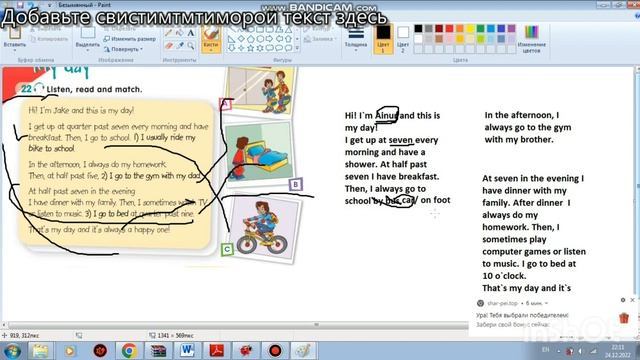
Task: Open the Выделить select dropdown arrow
Action: [x=87, y=50]
